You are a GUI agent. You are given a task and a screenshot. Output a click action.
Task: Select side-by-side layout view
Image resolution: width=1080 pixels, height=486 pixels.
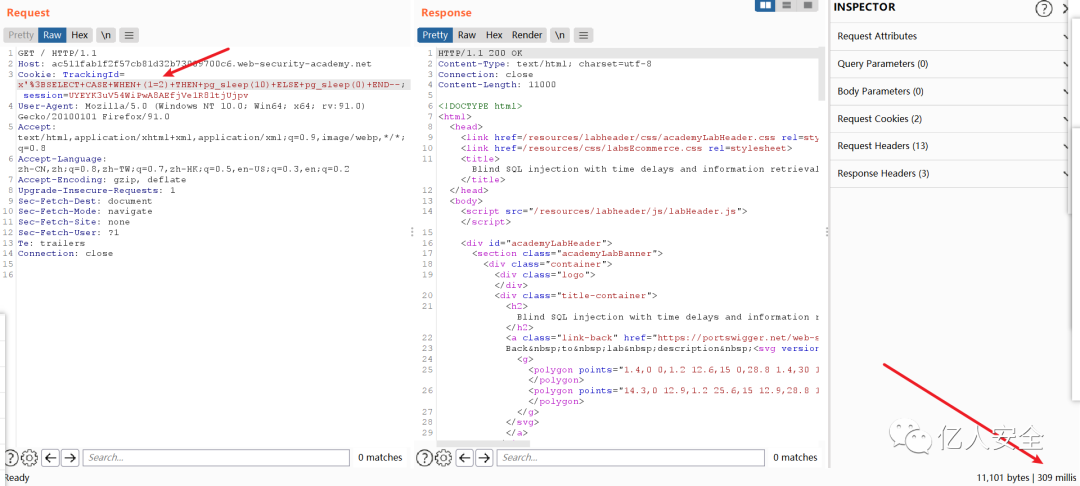pos(765,6)
